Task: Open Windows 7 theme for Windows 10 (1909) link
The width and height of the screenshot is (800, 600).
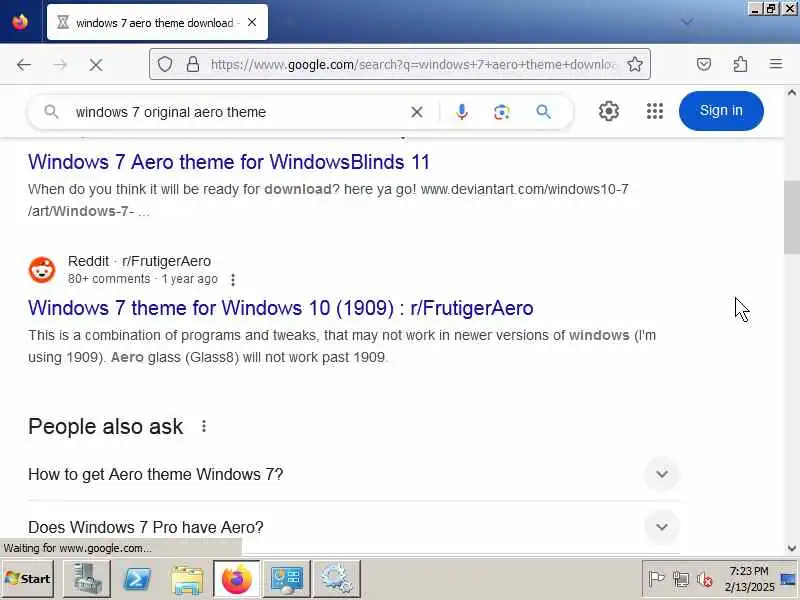Action: tap(281, 308)
